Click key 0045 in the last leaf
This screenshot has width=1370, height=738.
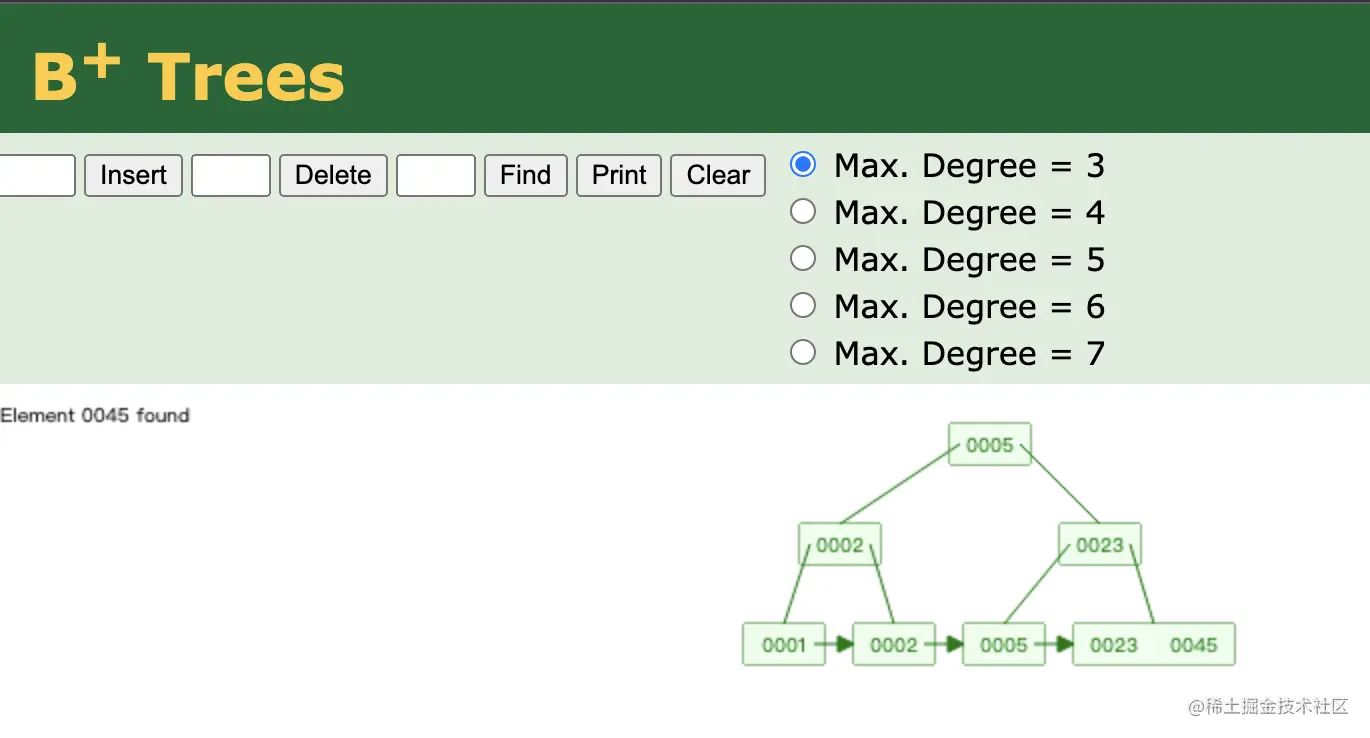click(x=1193, y=645)
